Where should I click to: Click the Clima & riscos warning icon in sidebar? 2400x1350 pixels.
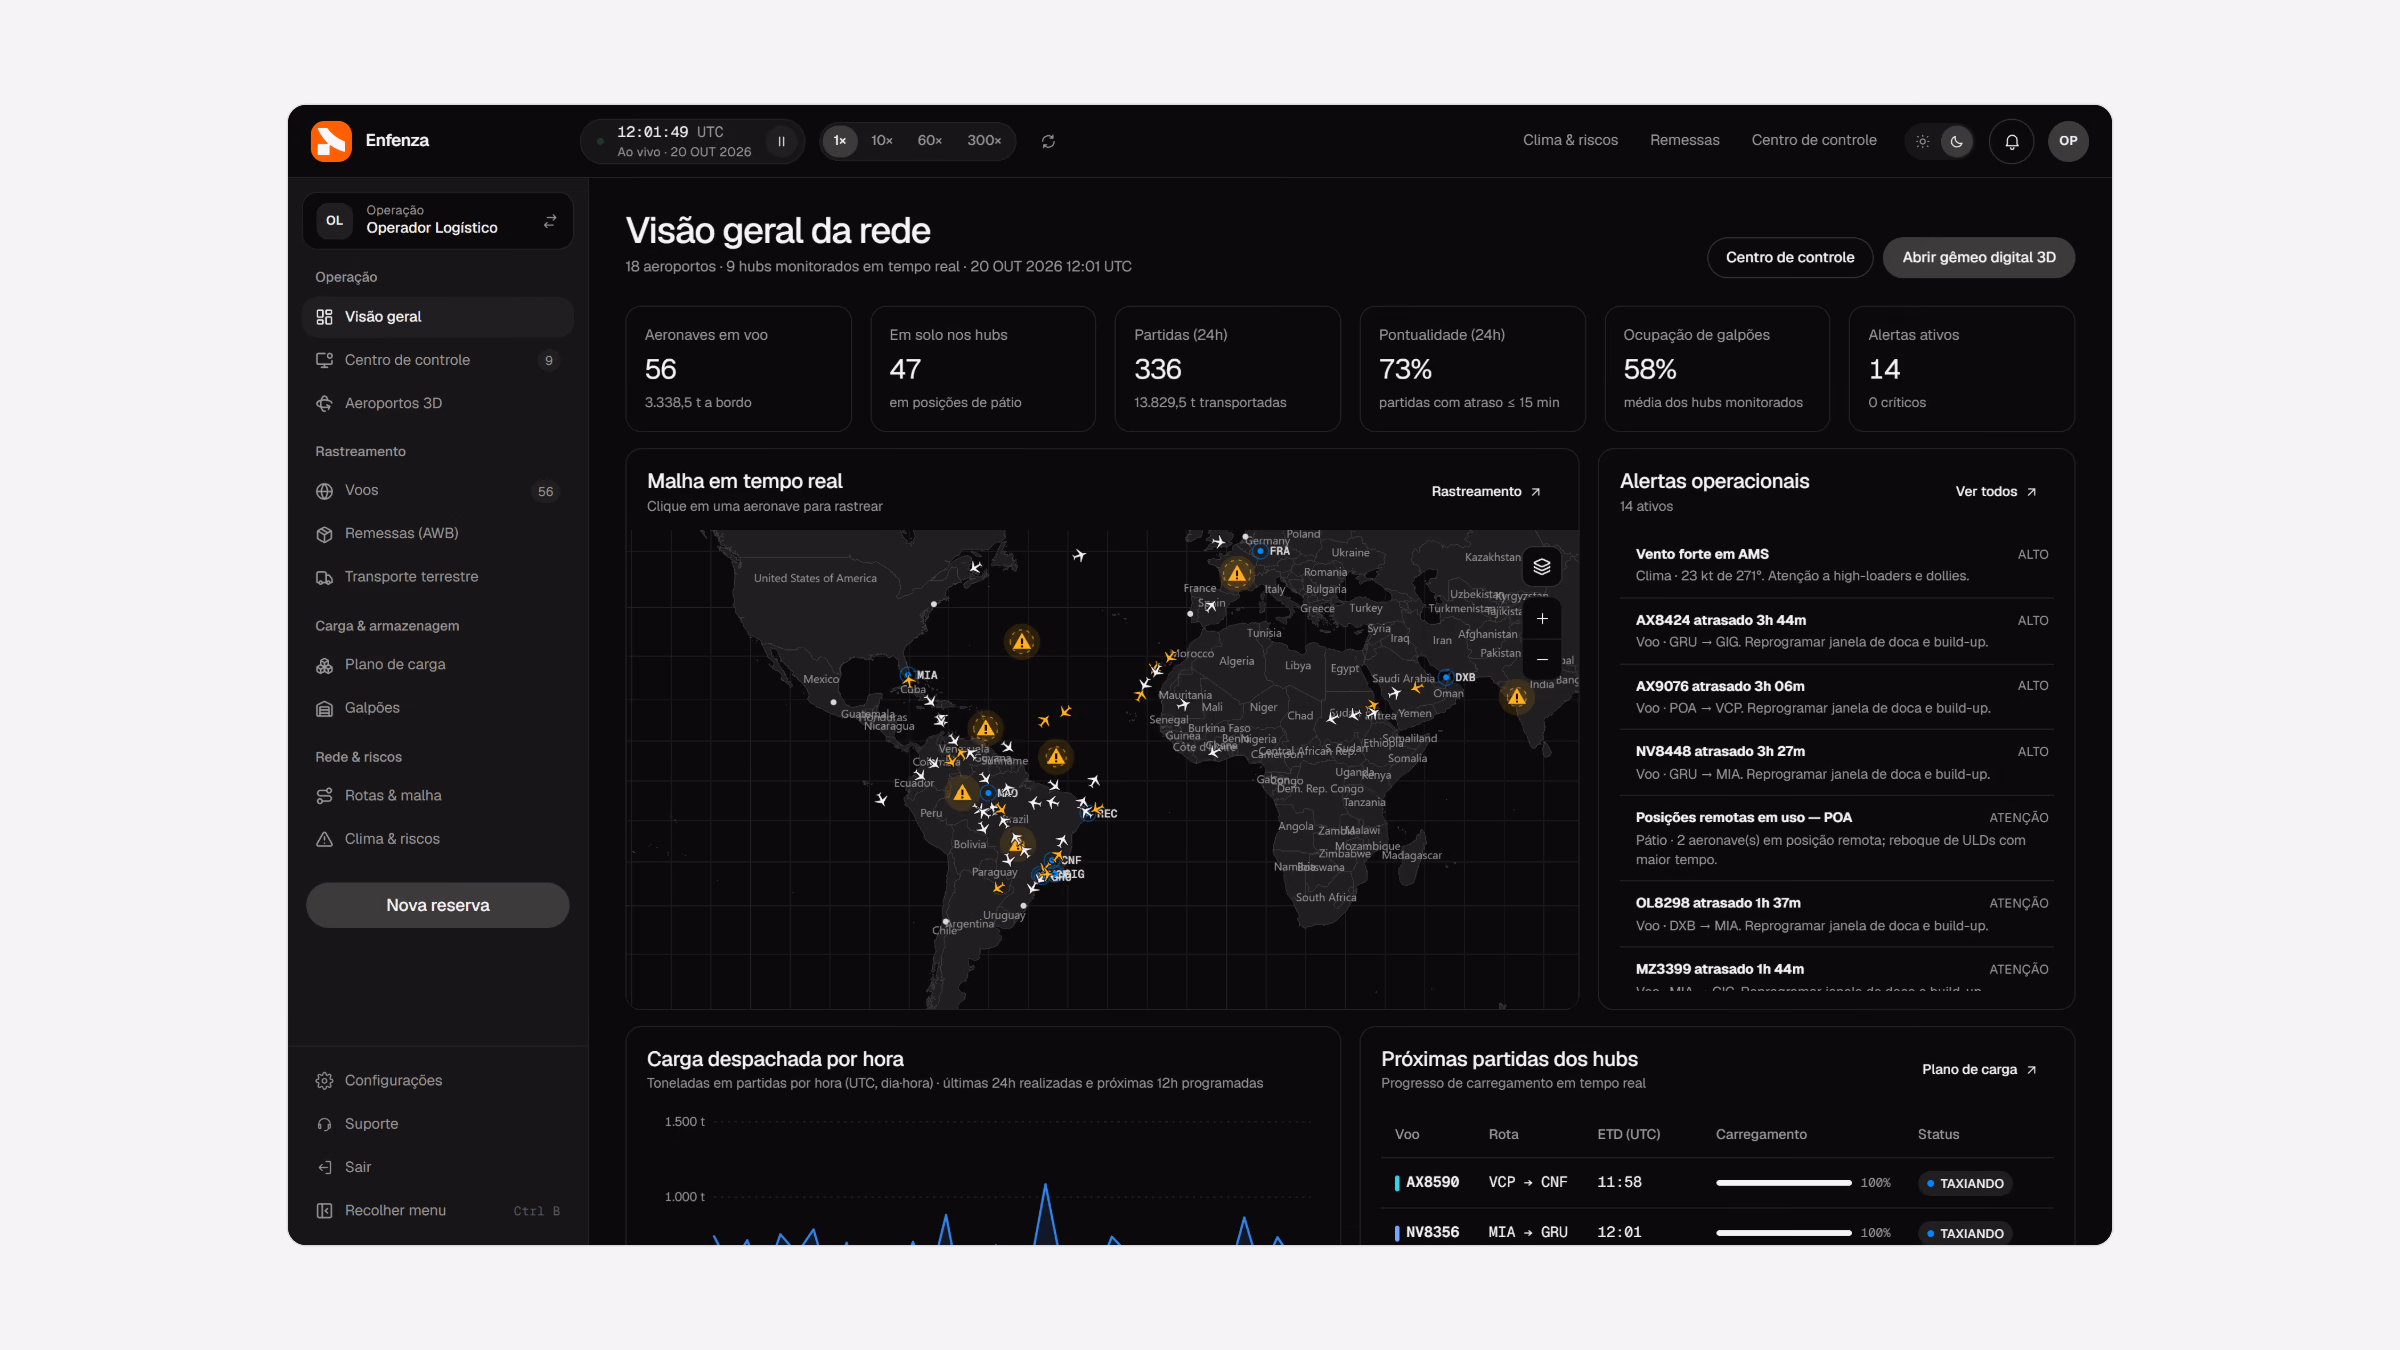coord(324,839)
